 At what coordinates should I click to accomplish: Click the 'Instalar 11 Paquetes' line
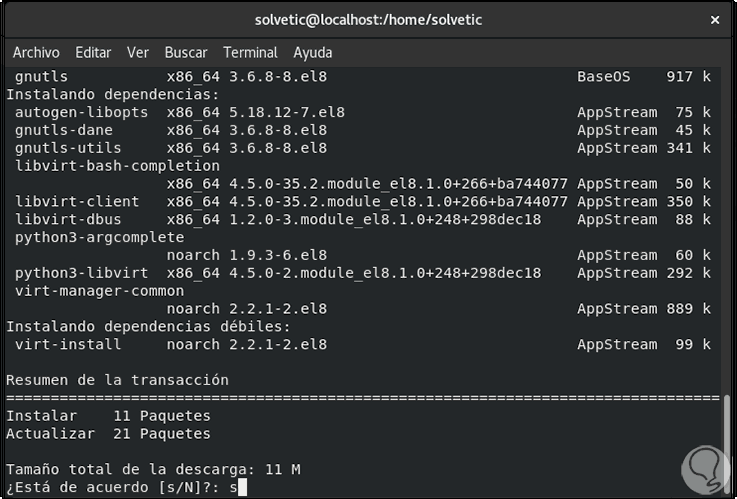[x=108, y=416]
